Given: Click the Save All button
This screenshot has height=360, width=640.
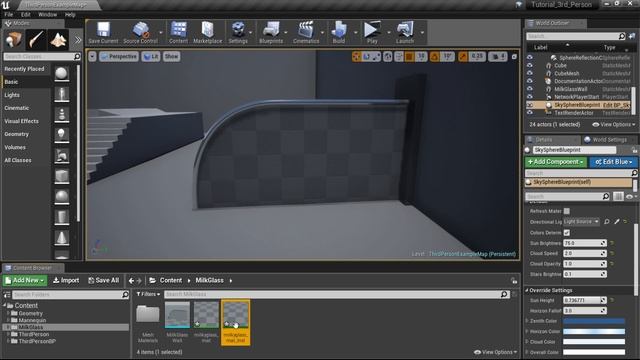Looking at the screenshot, I should [104, 280].
